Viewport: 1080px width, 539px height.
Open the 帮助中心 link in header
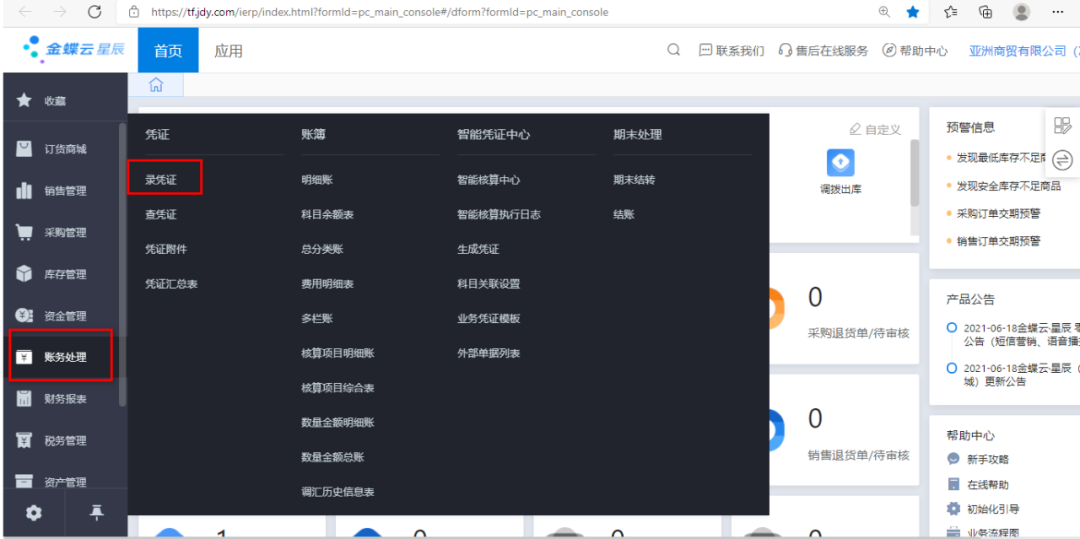coord(915,51)
